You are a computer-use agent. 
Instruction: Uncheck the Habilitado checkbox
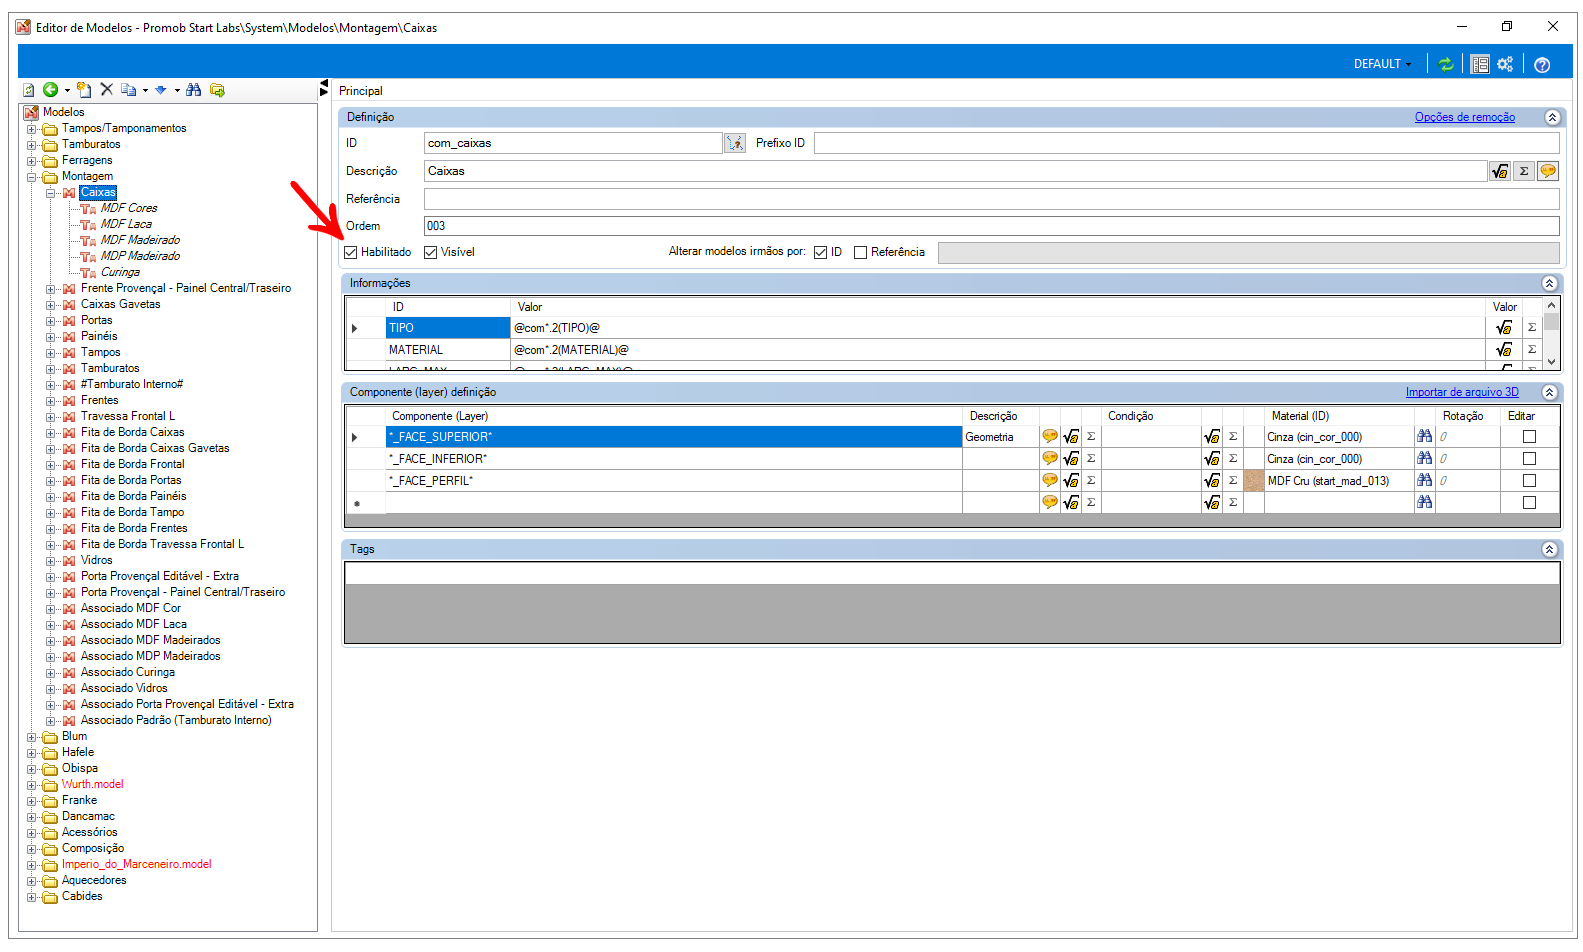point(351,253)
